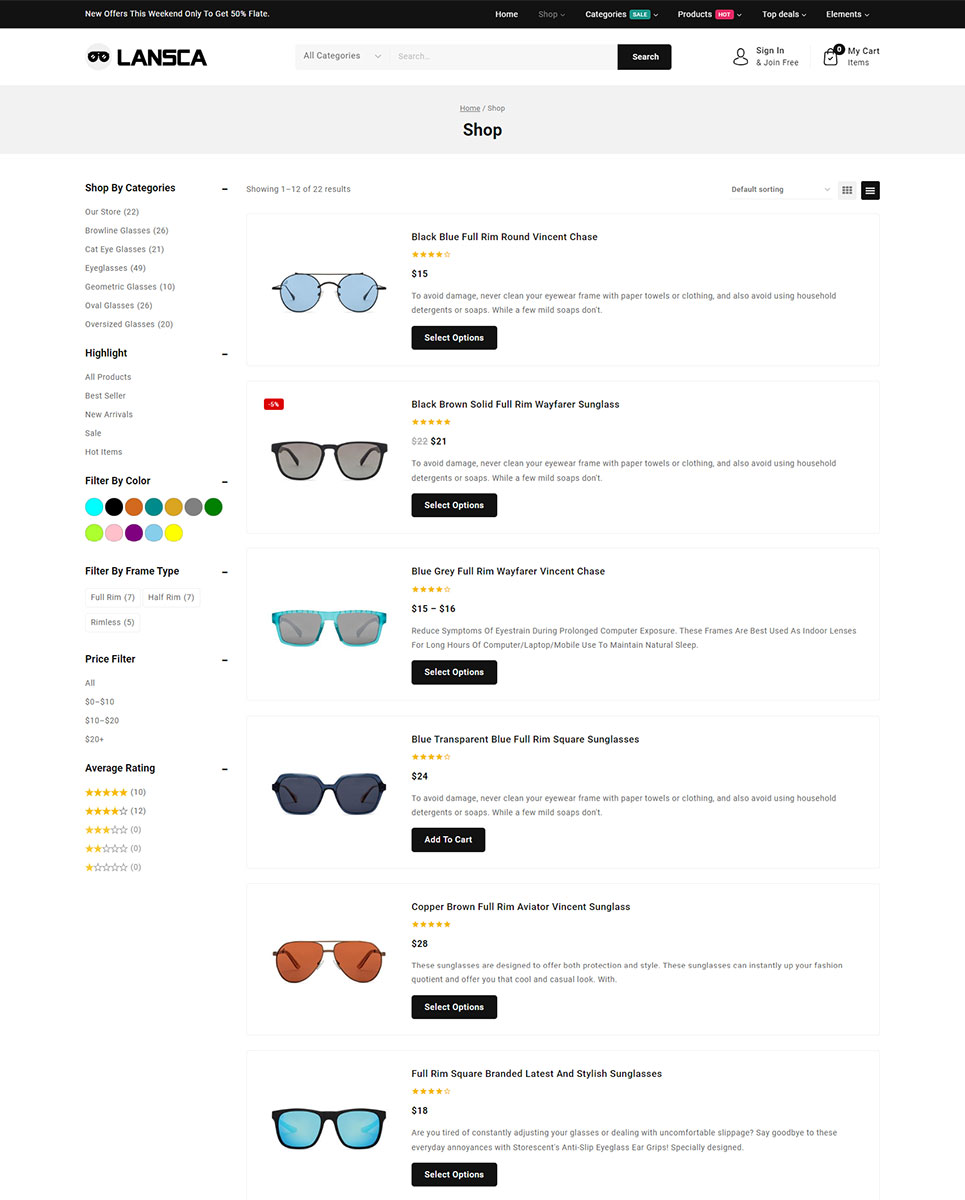The image size is (965, 1200).
Task: Add Blue Transparent sunglasses to cart
Action: point(448,840)
